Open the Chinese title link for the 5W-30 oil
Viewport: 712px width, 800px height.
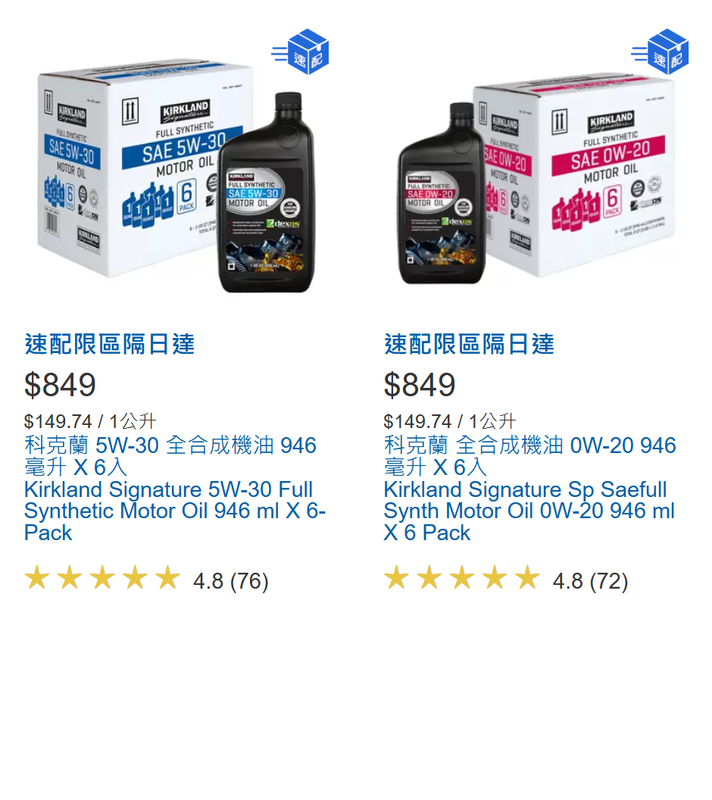point(170,456)
